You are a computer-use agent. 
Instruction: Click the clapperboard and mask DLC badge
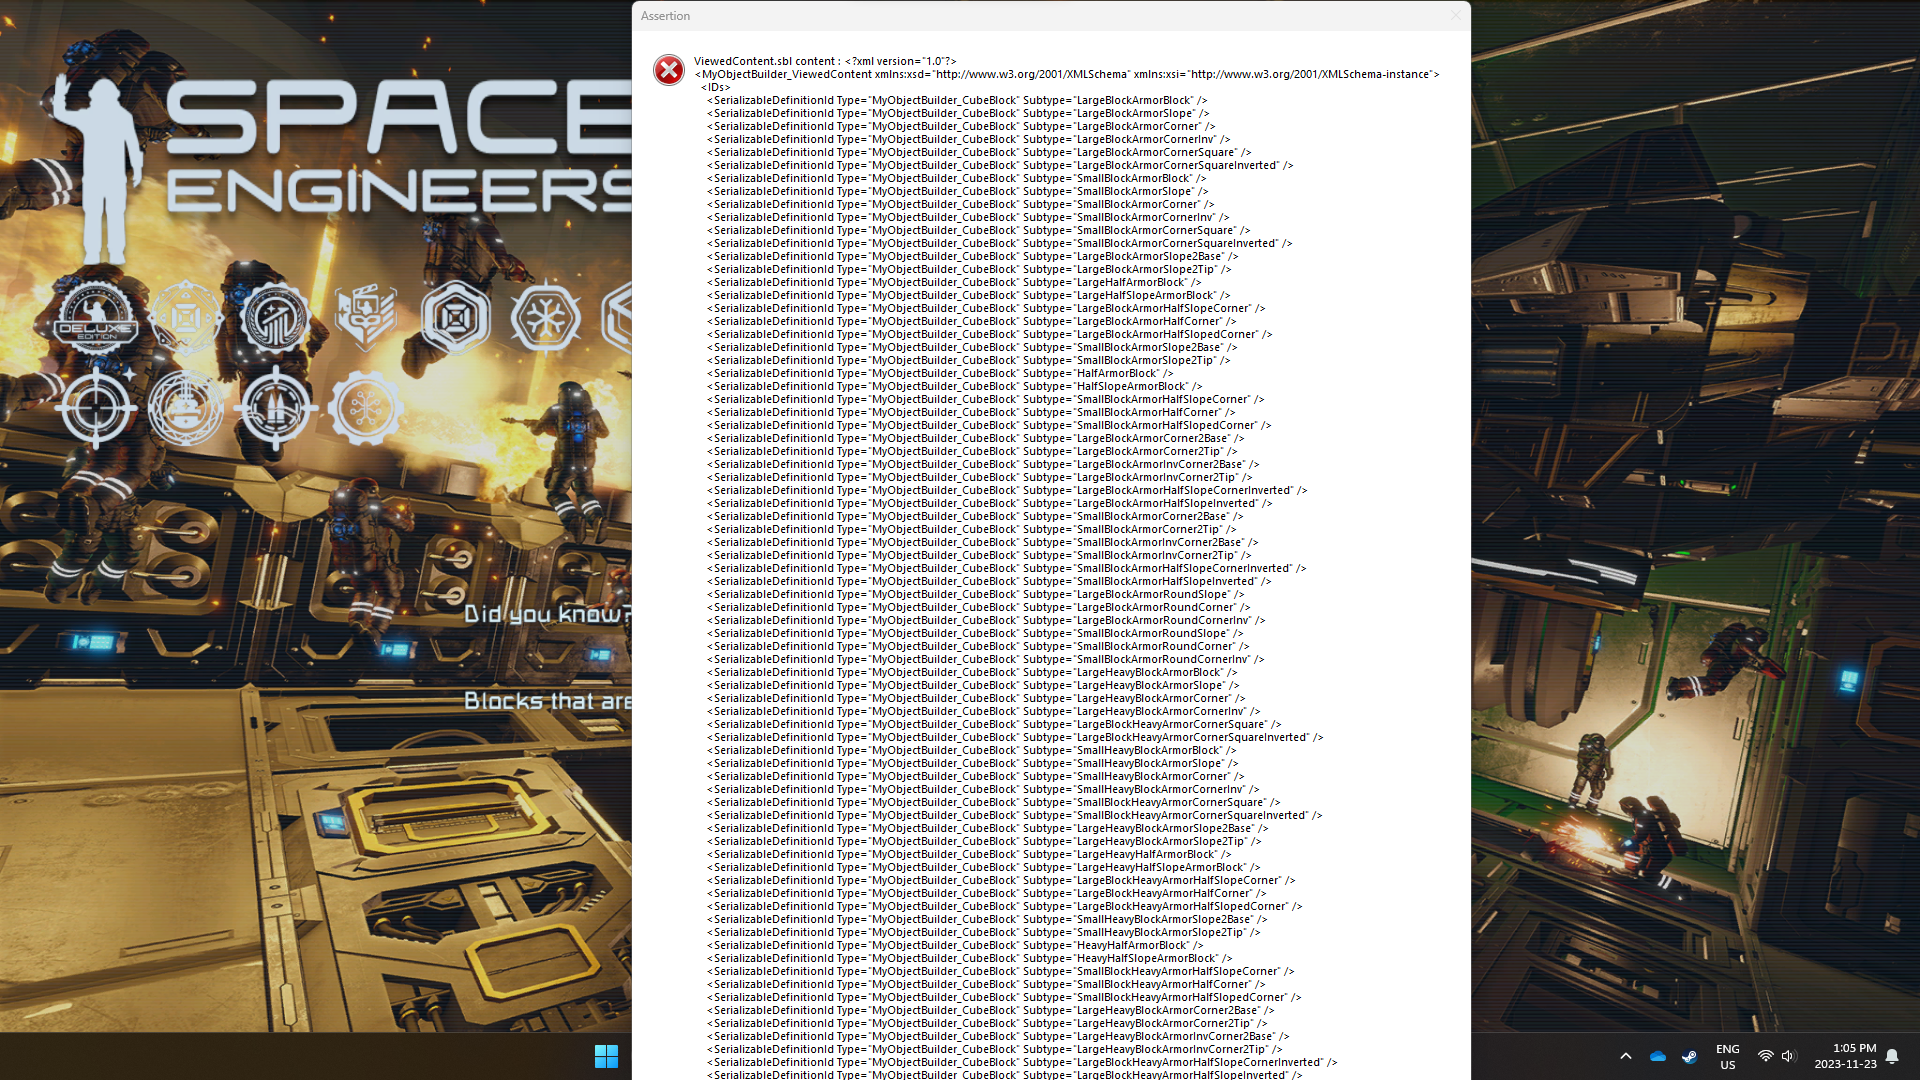click(x=365, y=318)
